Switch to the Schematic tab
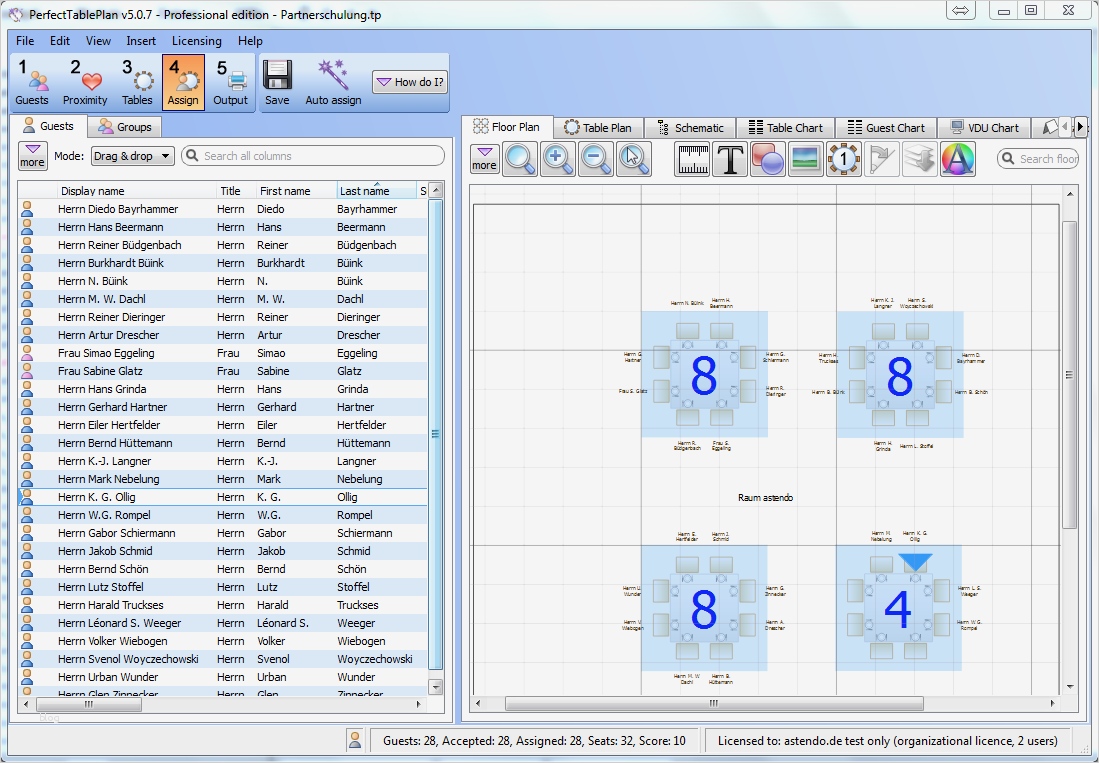The image size is (1099, 763). (690, 127)
